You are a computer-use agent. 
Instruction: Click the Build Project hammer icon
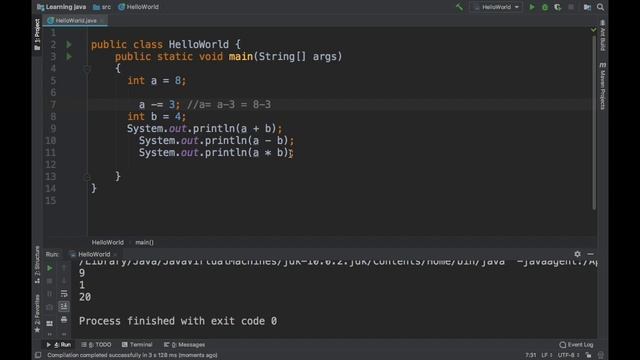(460, 7)
